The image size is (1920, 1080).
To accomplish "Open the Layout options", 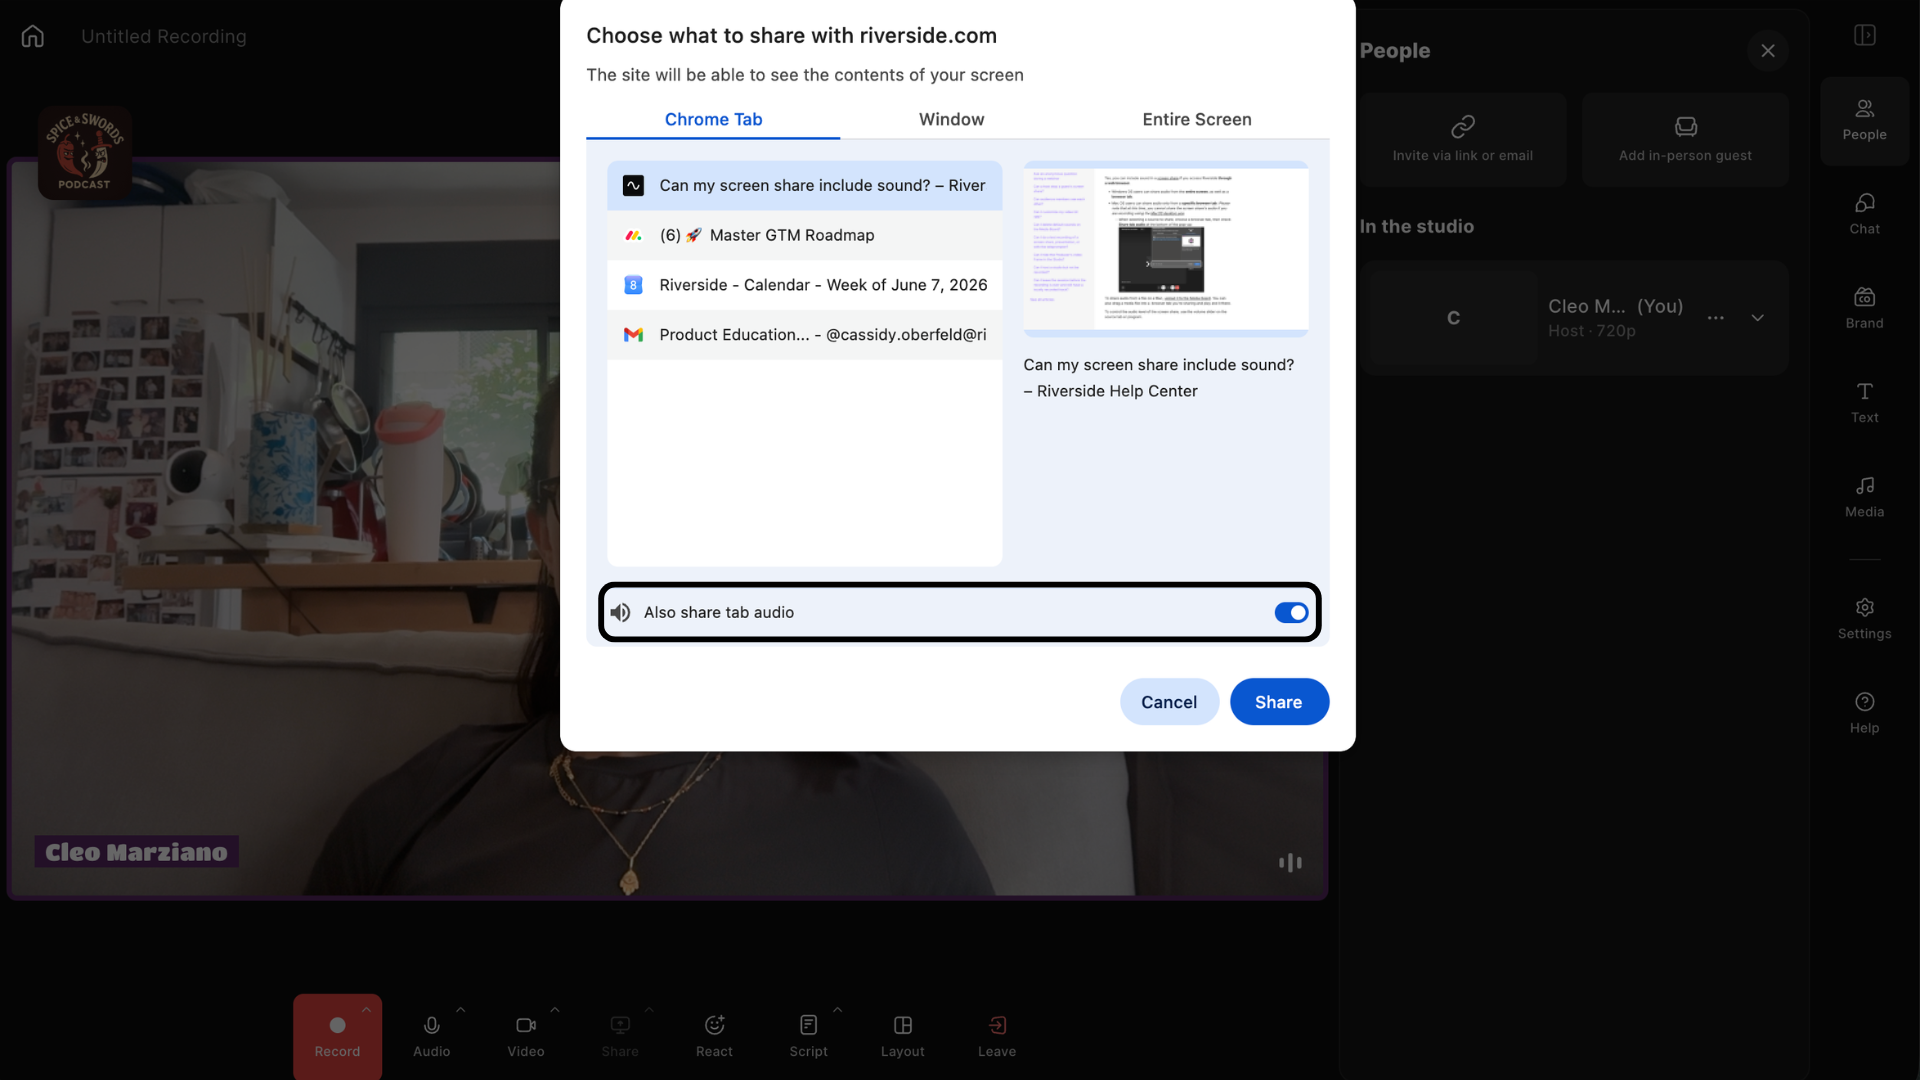I will pyautogui.click(x=902, y=1036).
